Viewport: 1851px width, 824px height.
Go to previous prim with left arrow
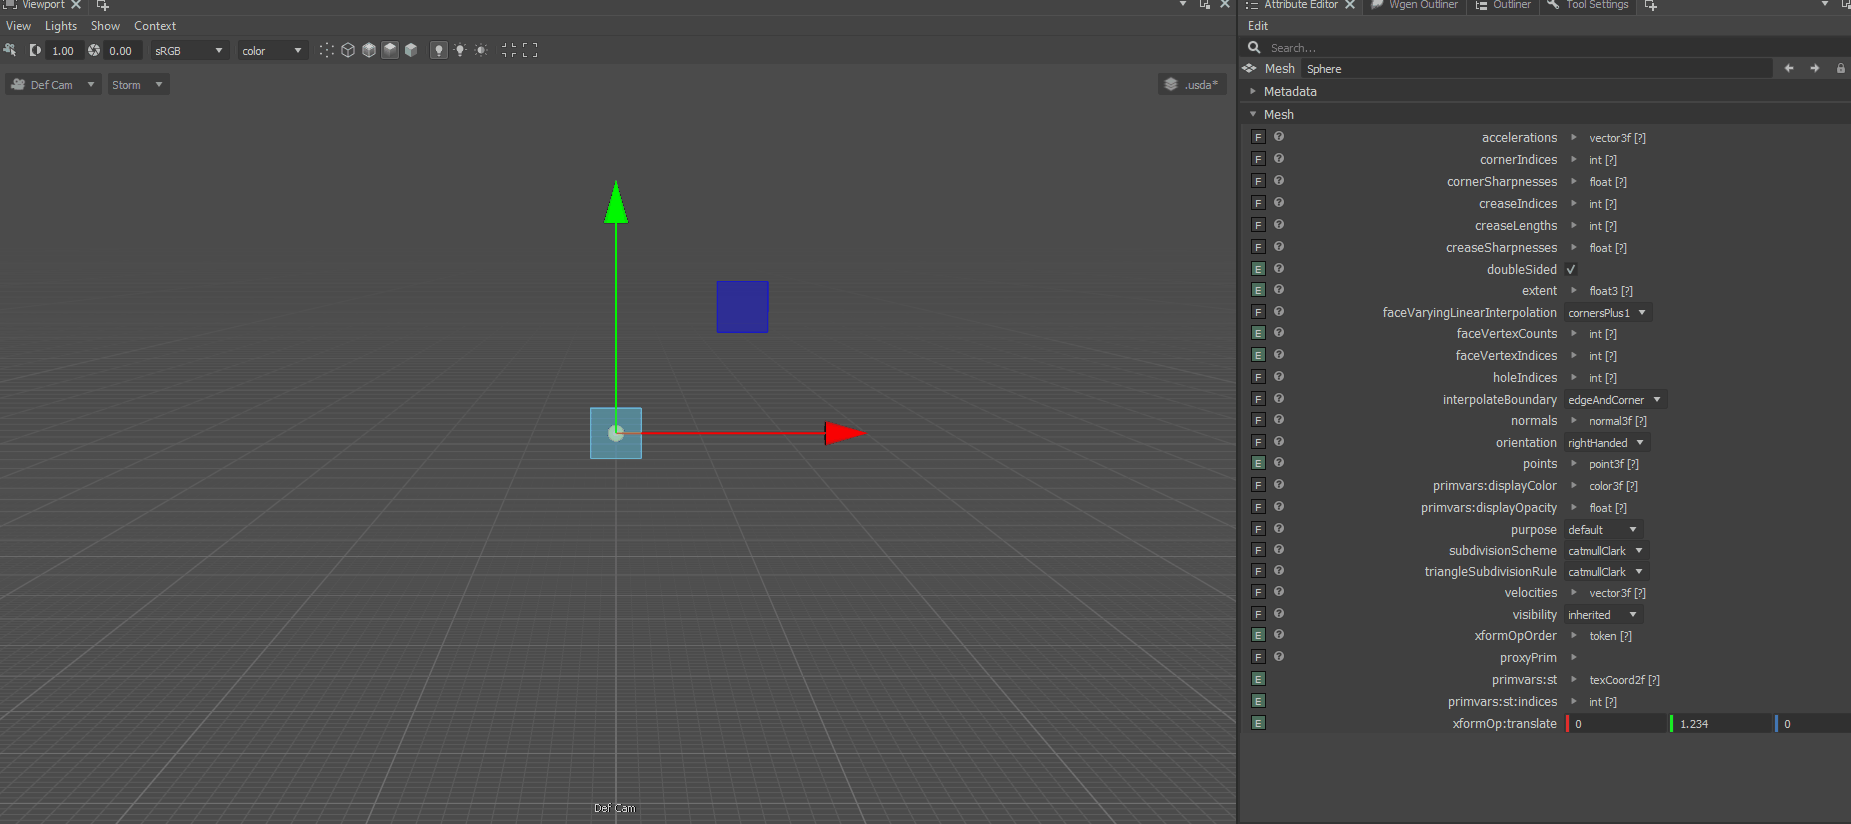[x=1789, y=68]
